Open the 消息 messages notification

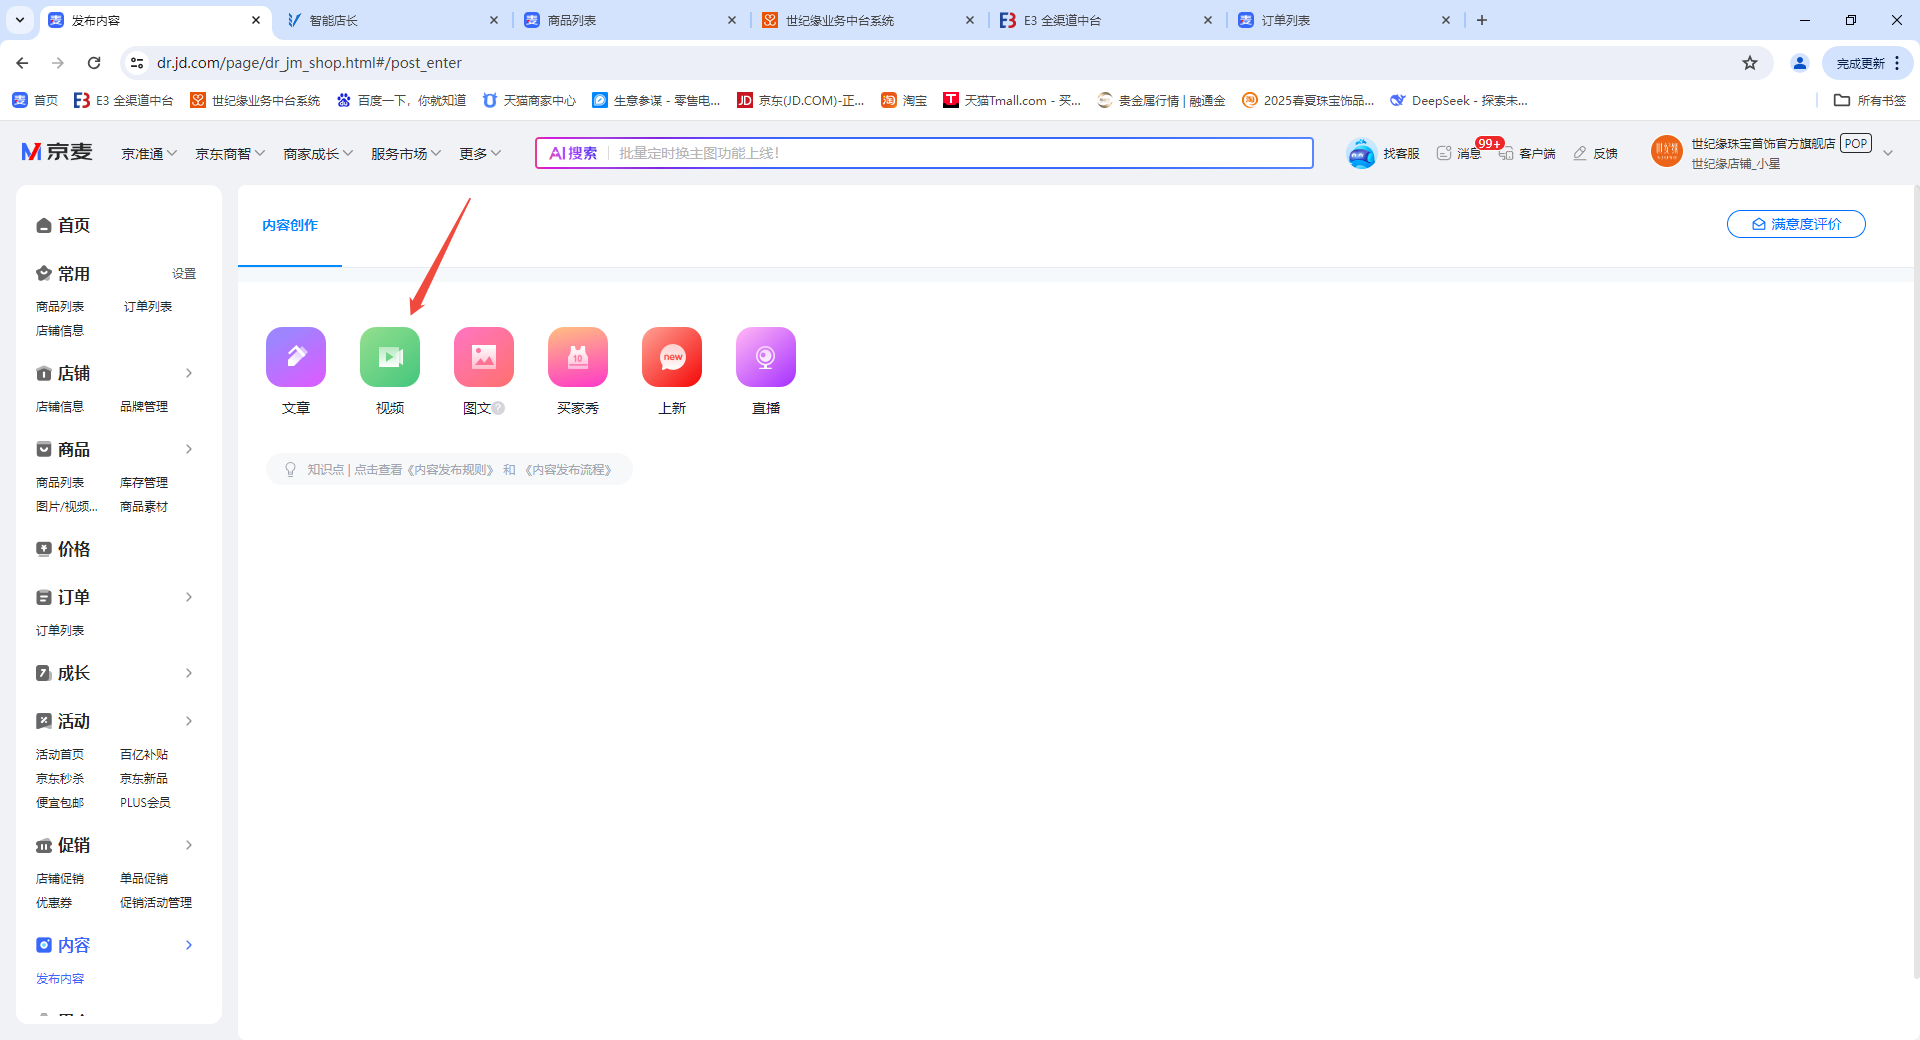[x=1459, y=153]
